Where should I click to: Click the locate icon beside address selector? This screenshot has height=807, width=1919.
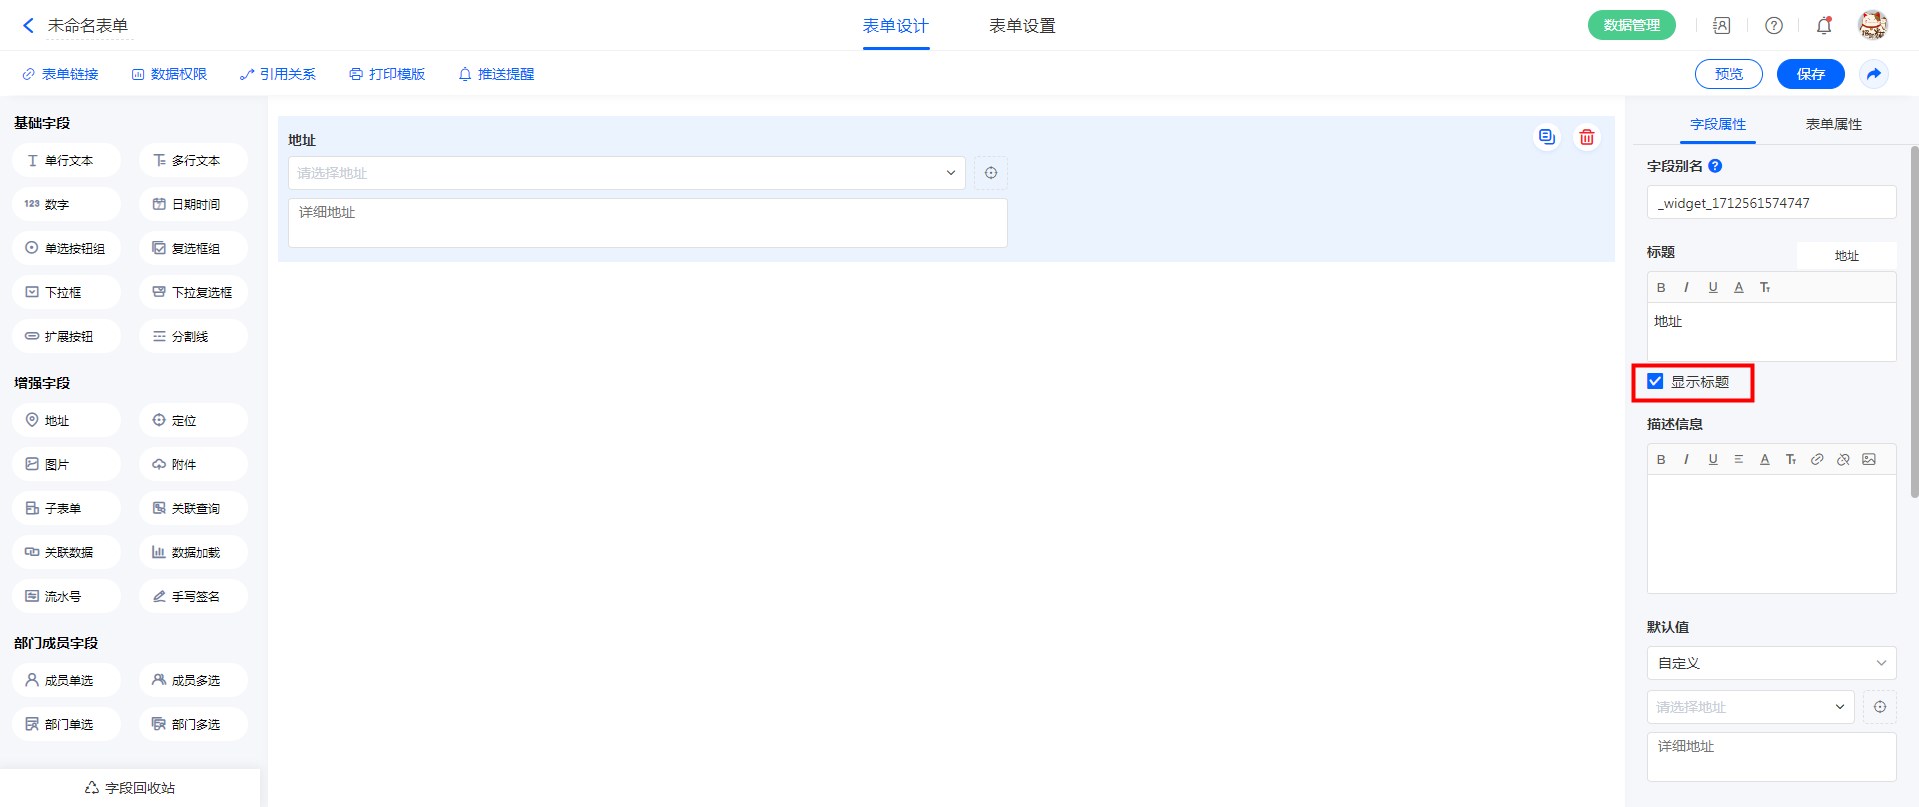(990, 173)
